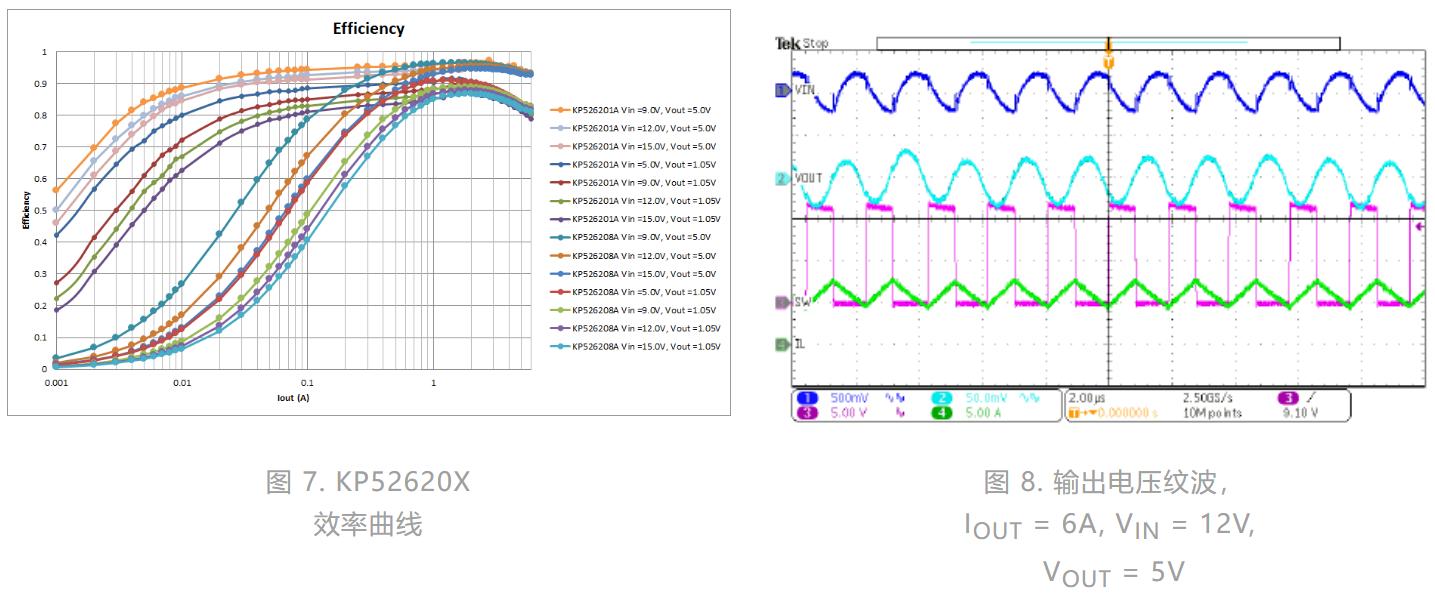Click the IOUT = 6A, VIN = 12V caption line

[1108, 524]
